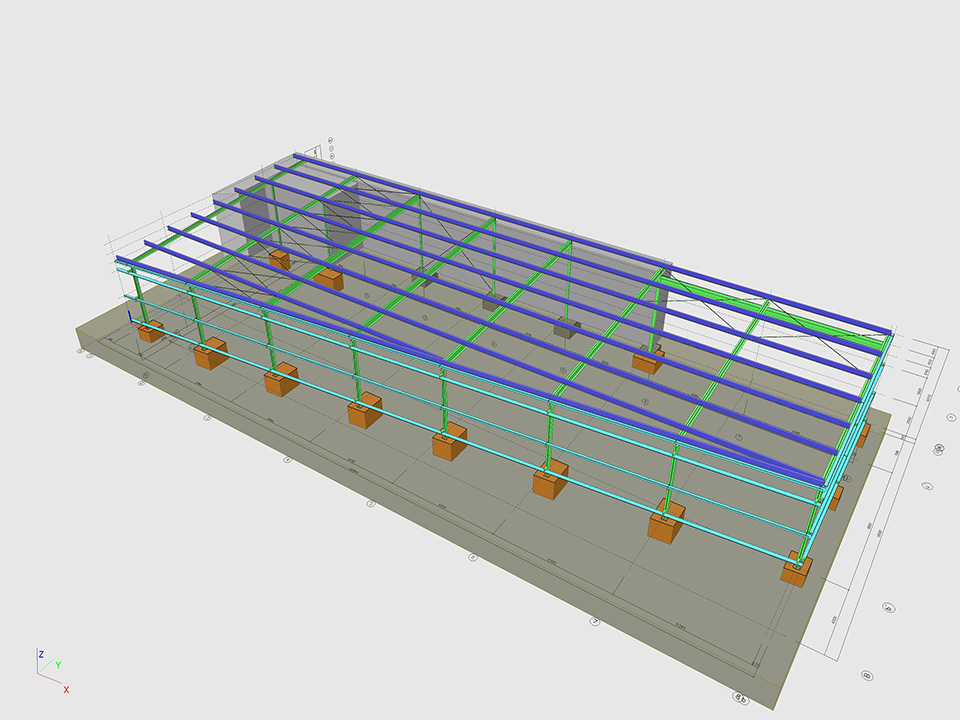Select the leftmost orange footing in front row
The height and width of the screenshot is (720, 960).
[x=151, y=331]
